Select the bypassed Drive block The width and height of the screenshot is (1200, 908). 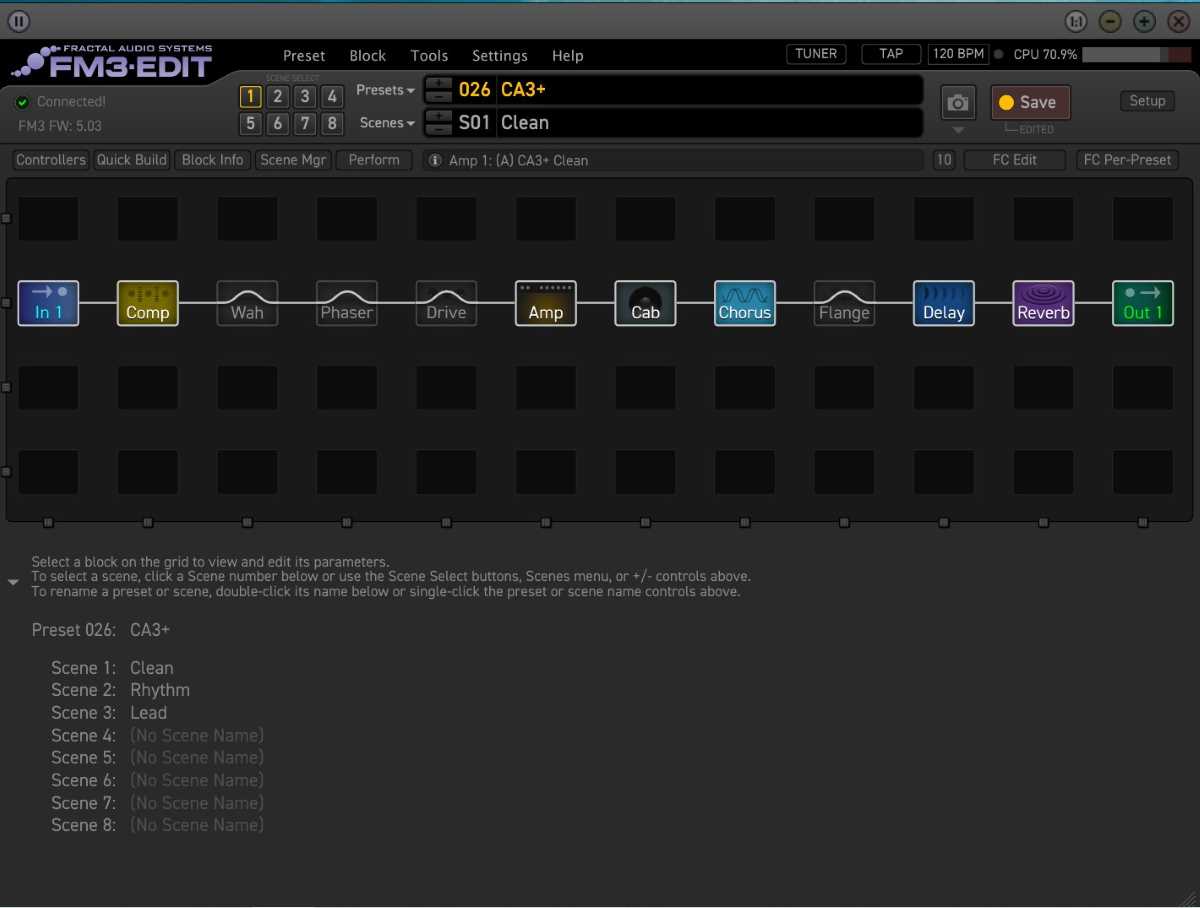click(446, 303)
